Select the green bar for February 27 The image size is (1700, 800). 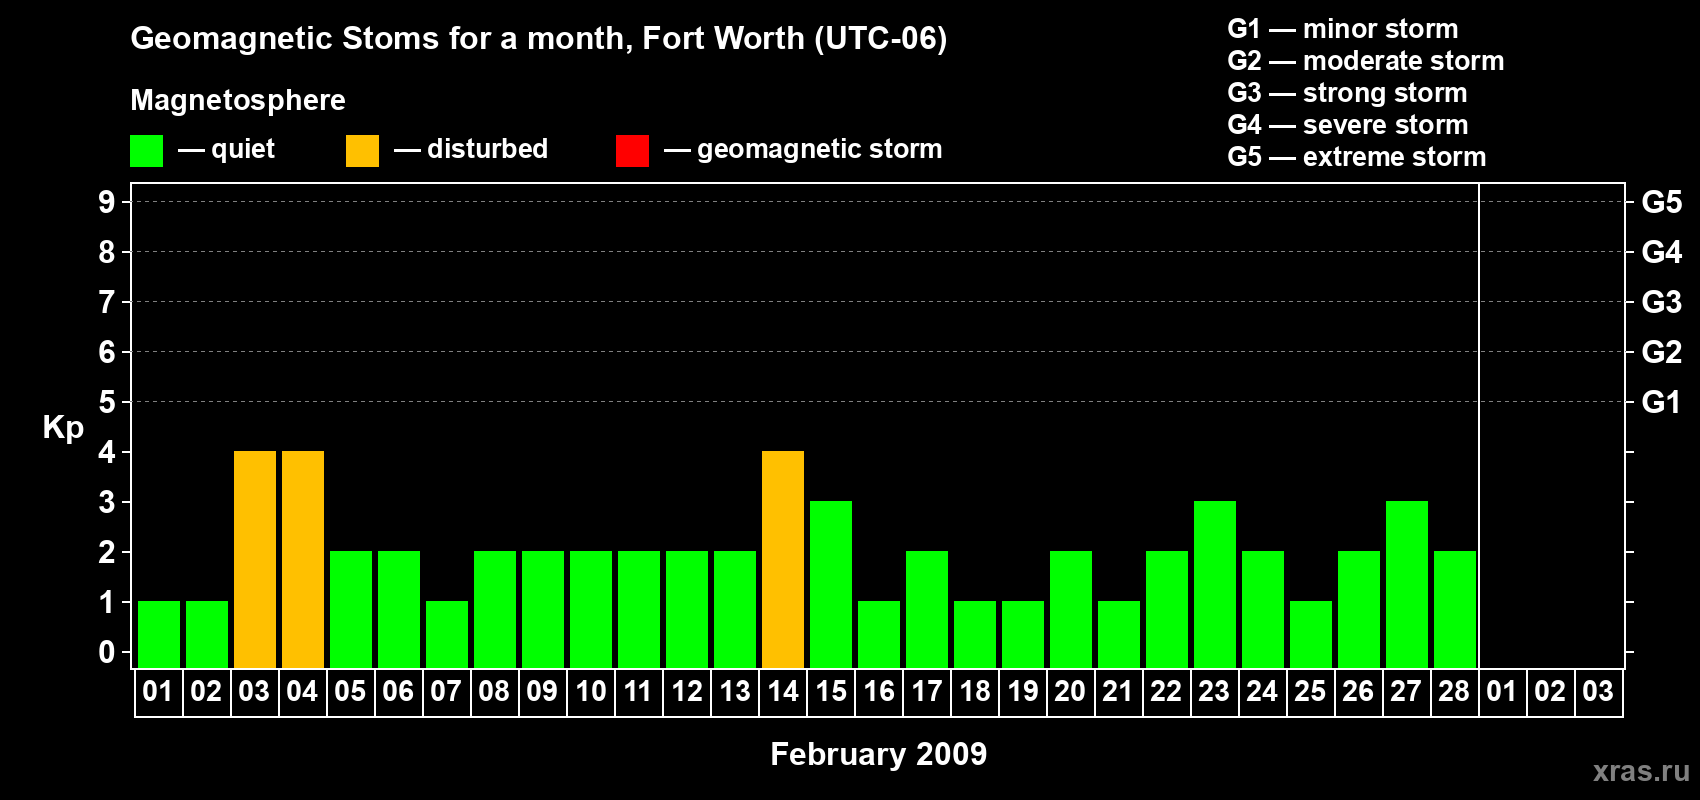[1407, 584]
